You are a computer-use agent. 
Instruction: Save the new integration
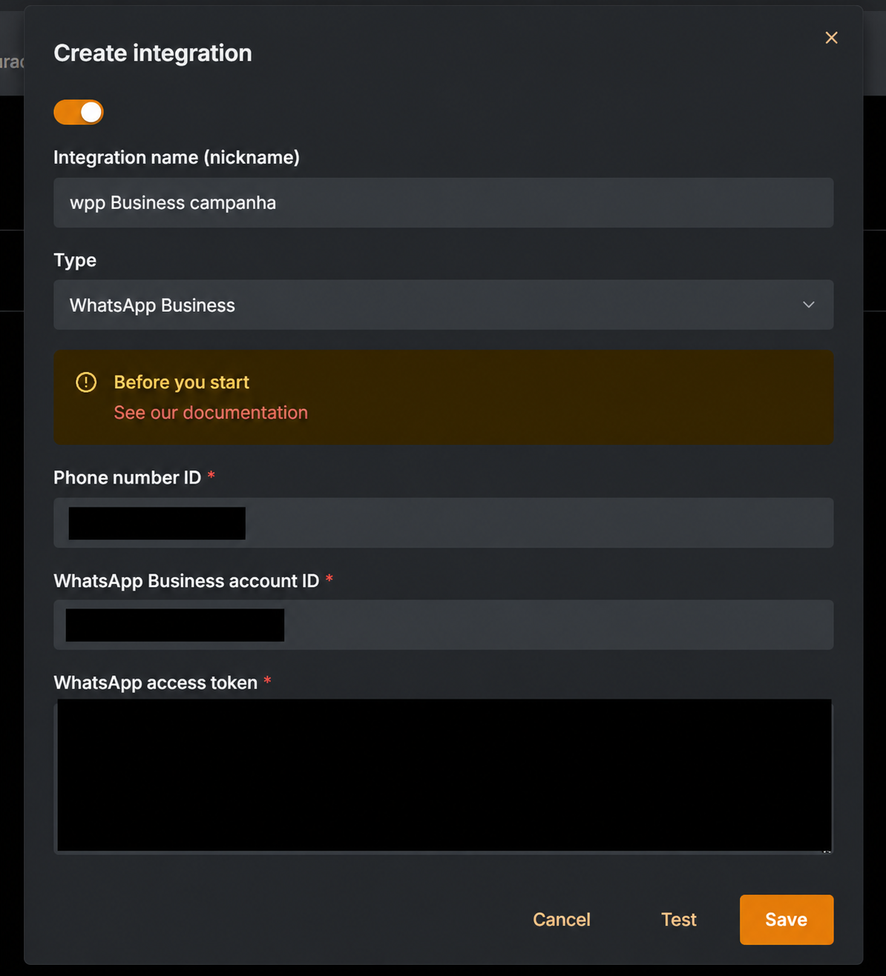click(x=786, y=920)
